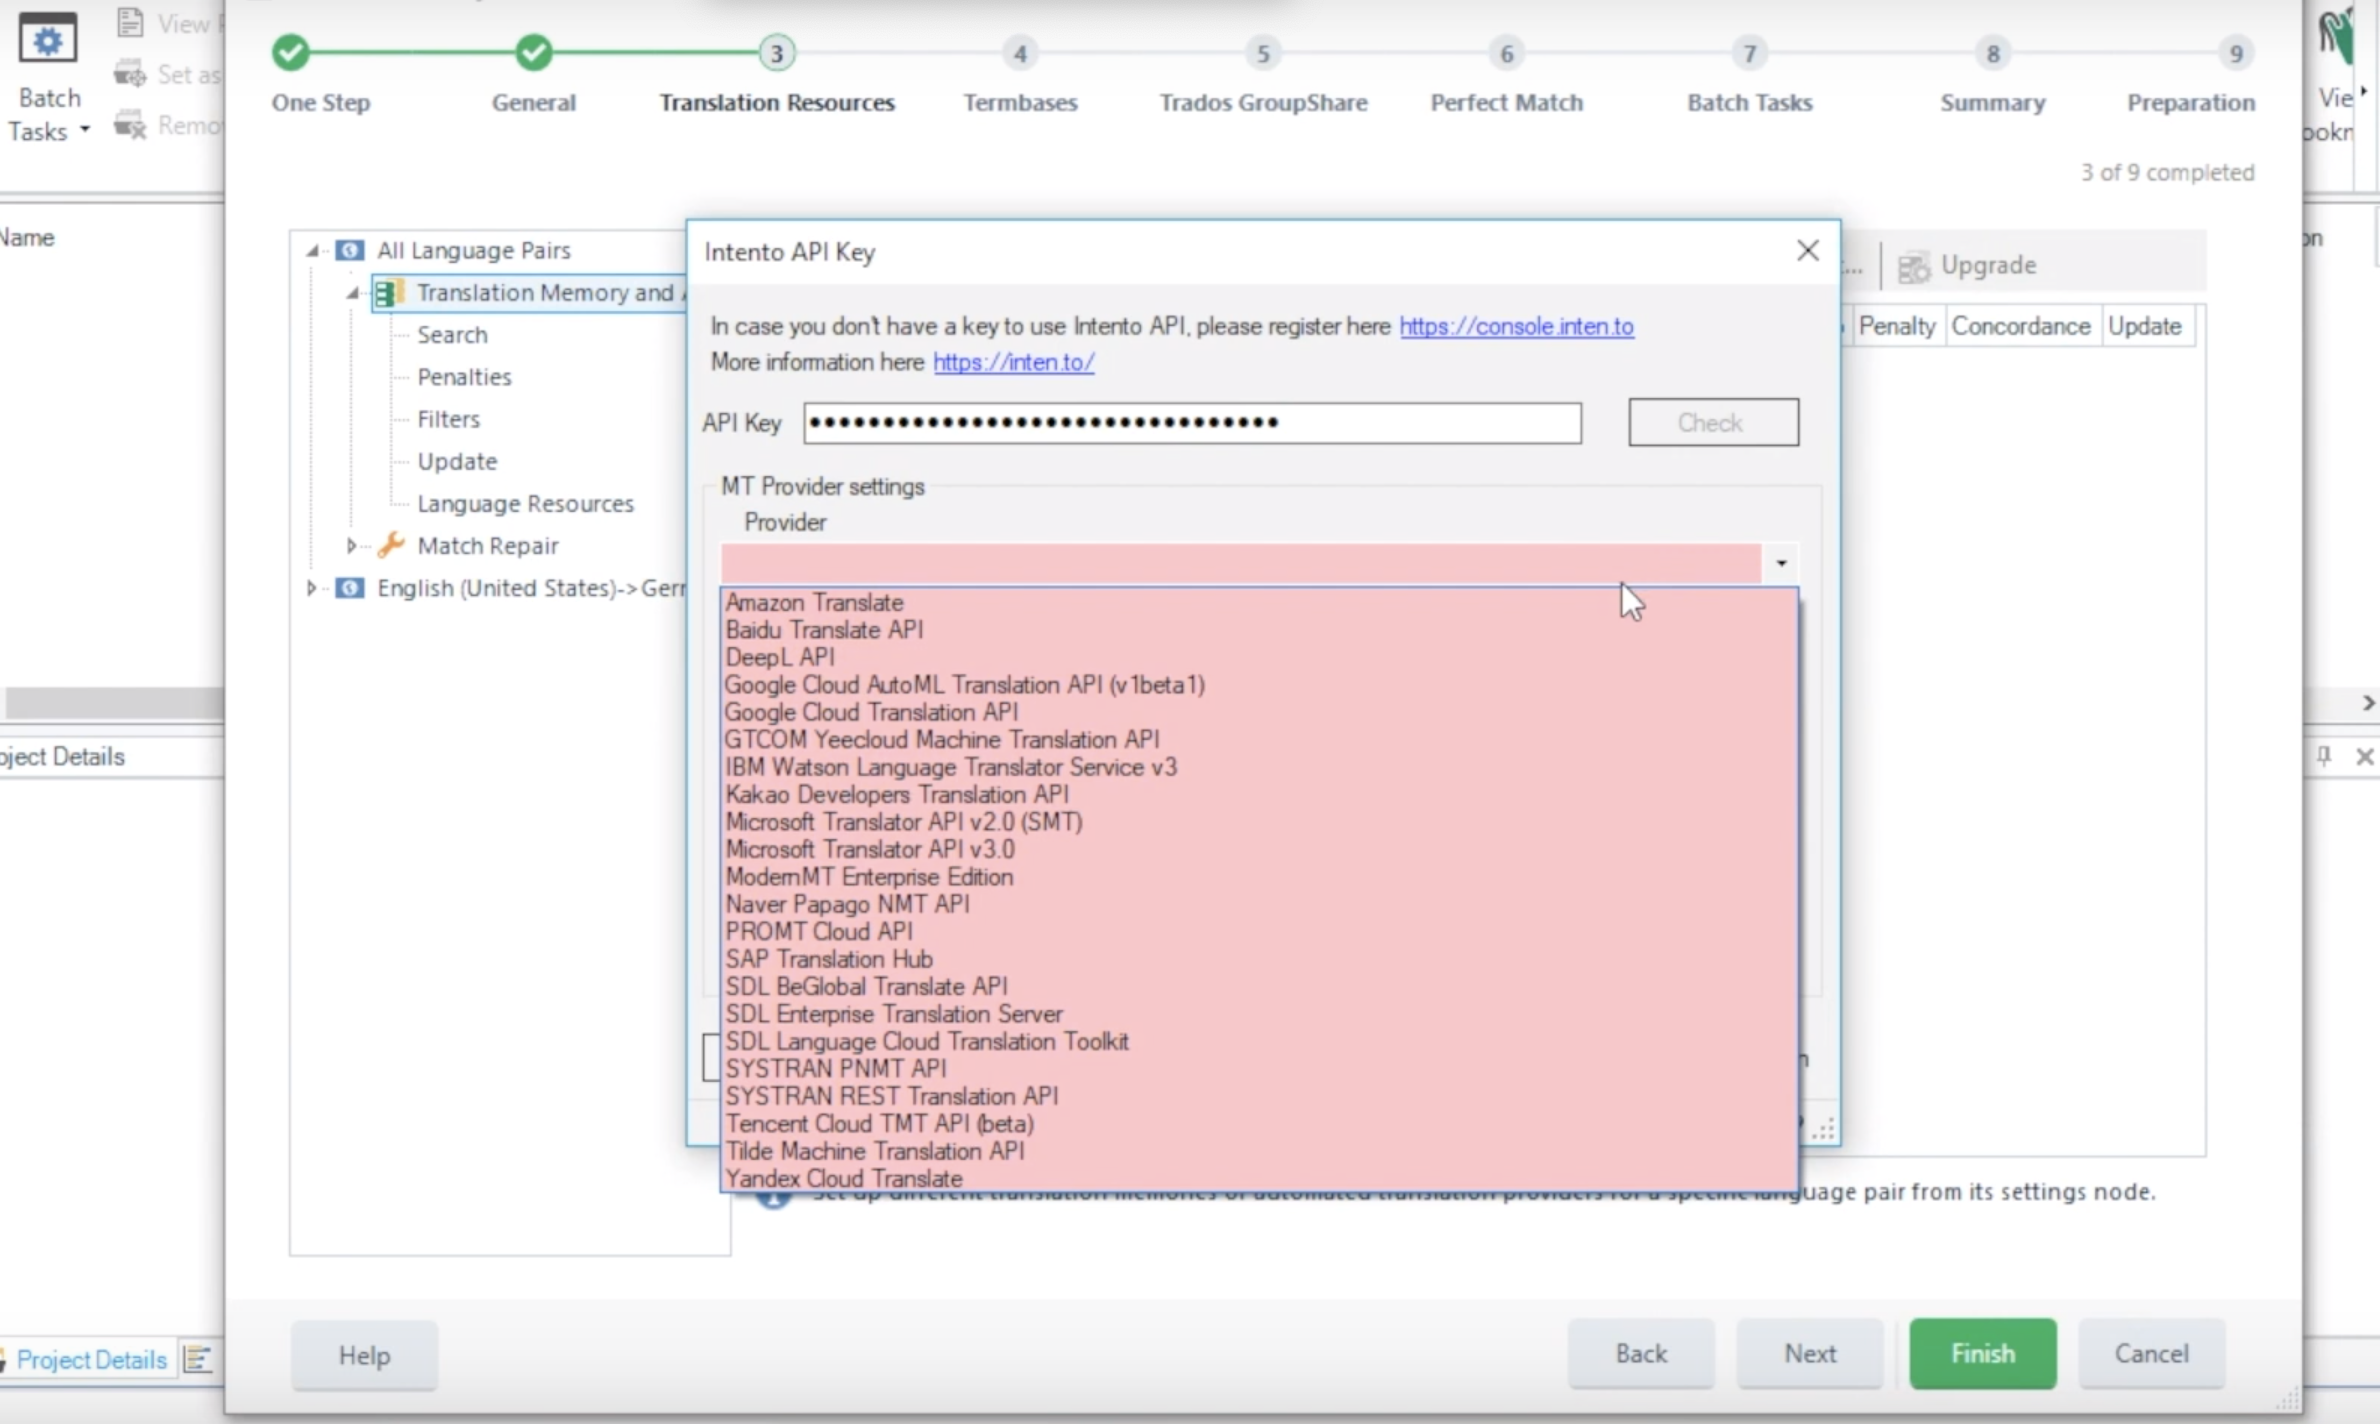Click the Check button

click(x=1713, y=422)
